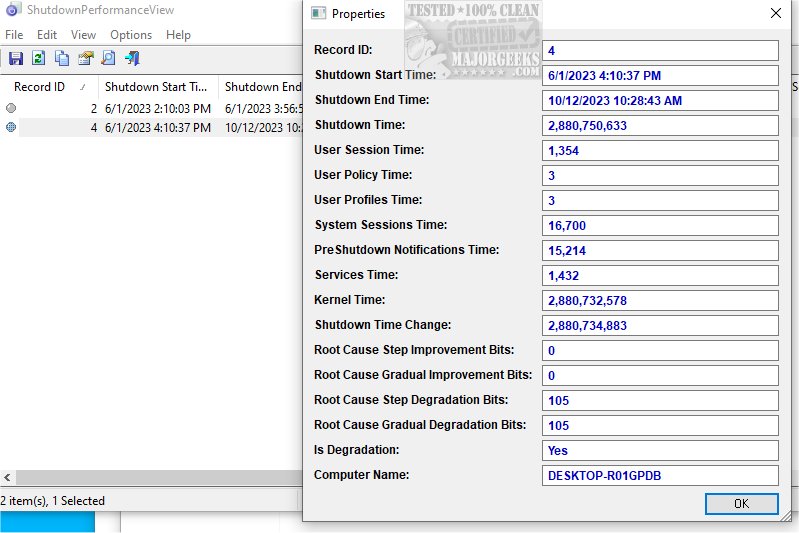This screenshot has height=533, width=799.
Task: Click the 'User Session Time:' label
Action: (369, 150)
